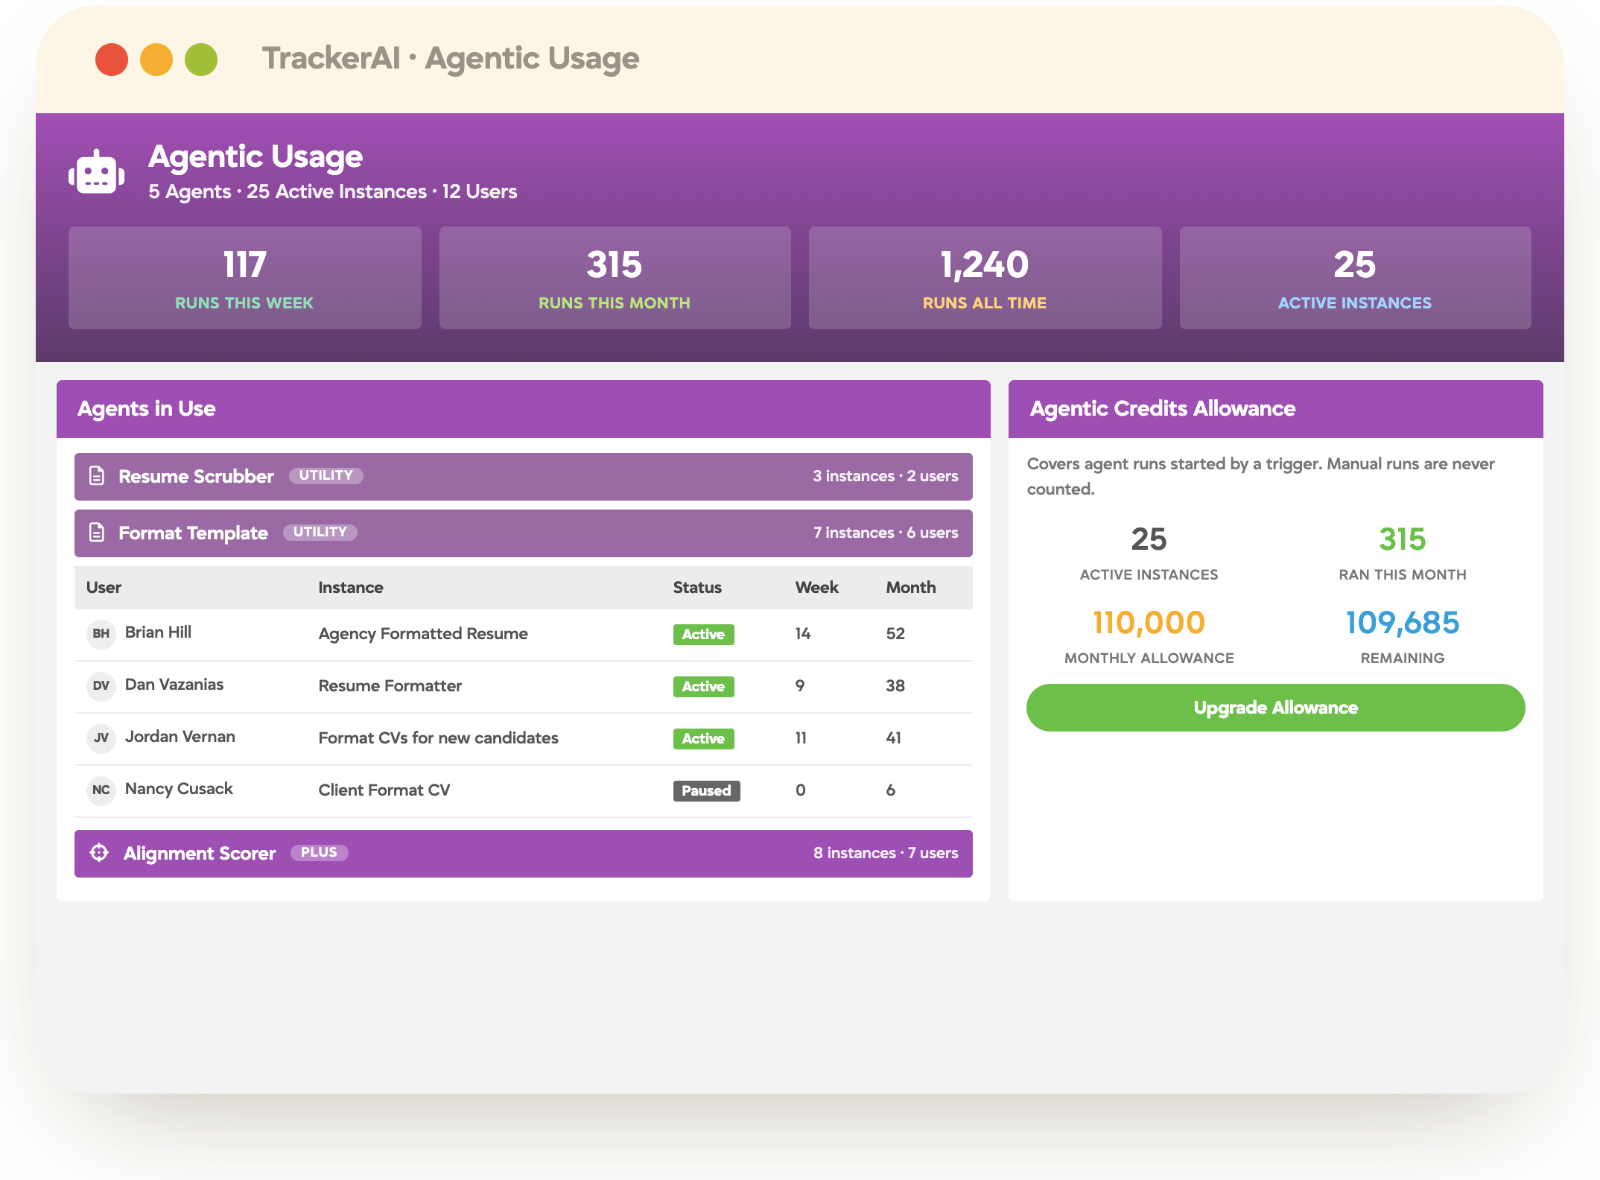Open the Client Format CV instance
Image resolution: width=1600 pixels, height=1180 pixels.
(384, 790)
